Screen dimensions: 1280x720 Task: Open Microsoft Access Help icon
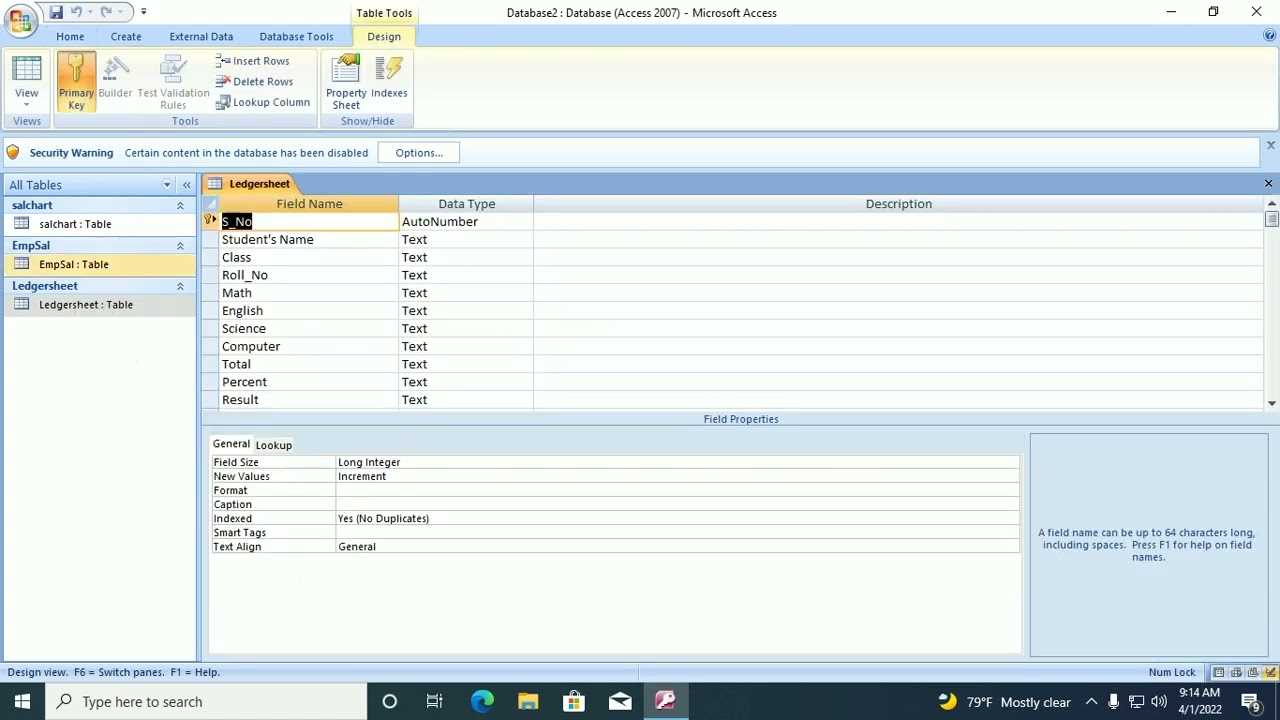point(1269,36)
